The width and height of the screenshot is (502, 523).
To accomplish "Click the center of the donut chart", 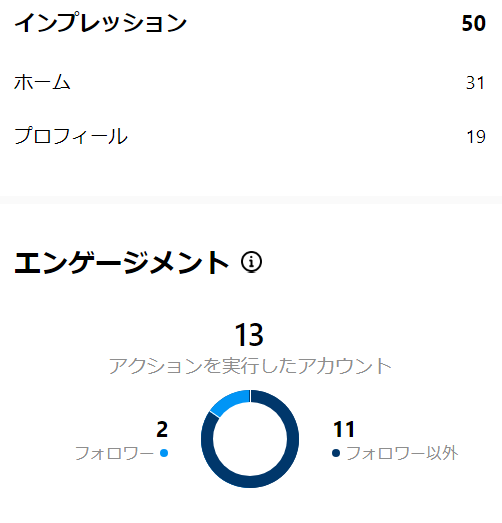I will pos(250,439).
